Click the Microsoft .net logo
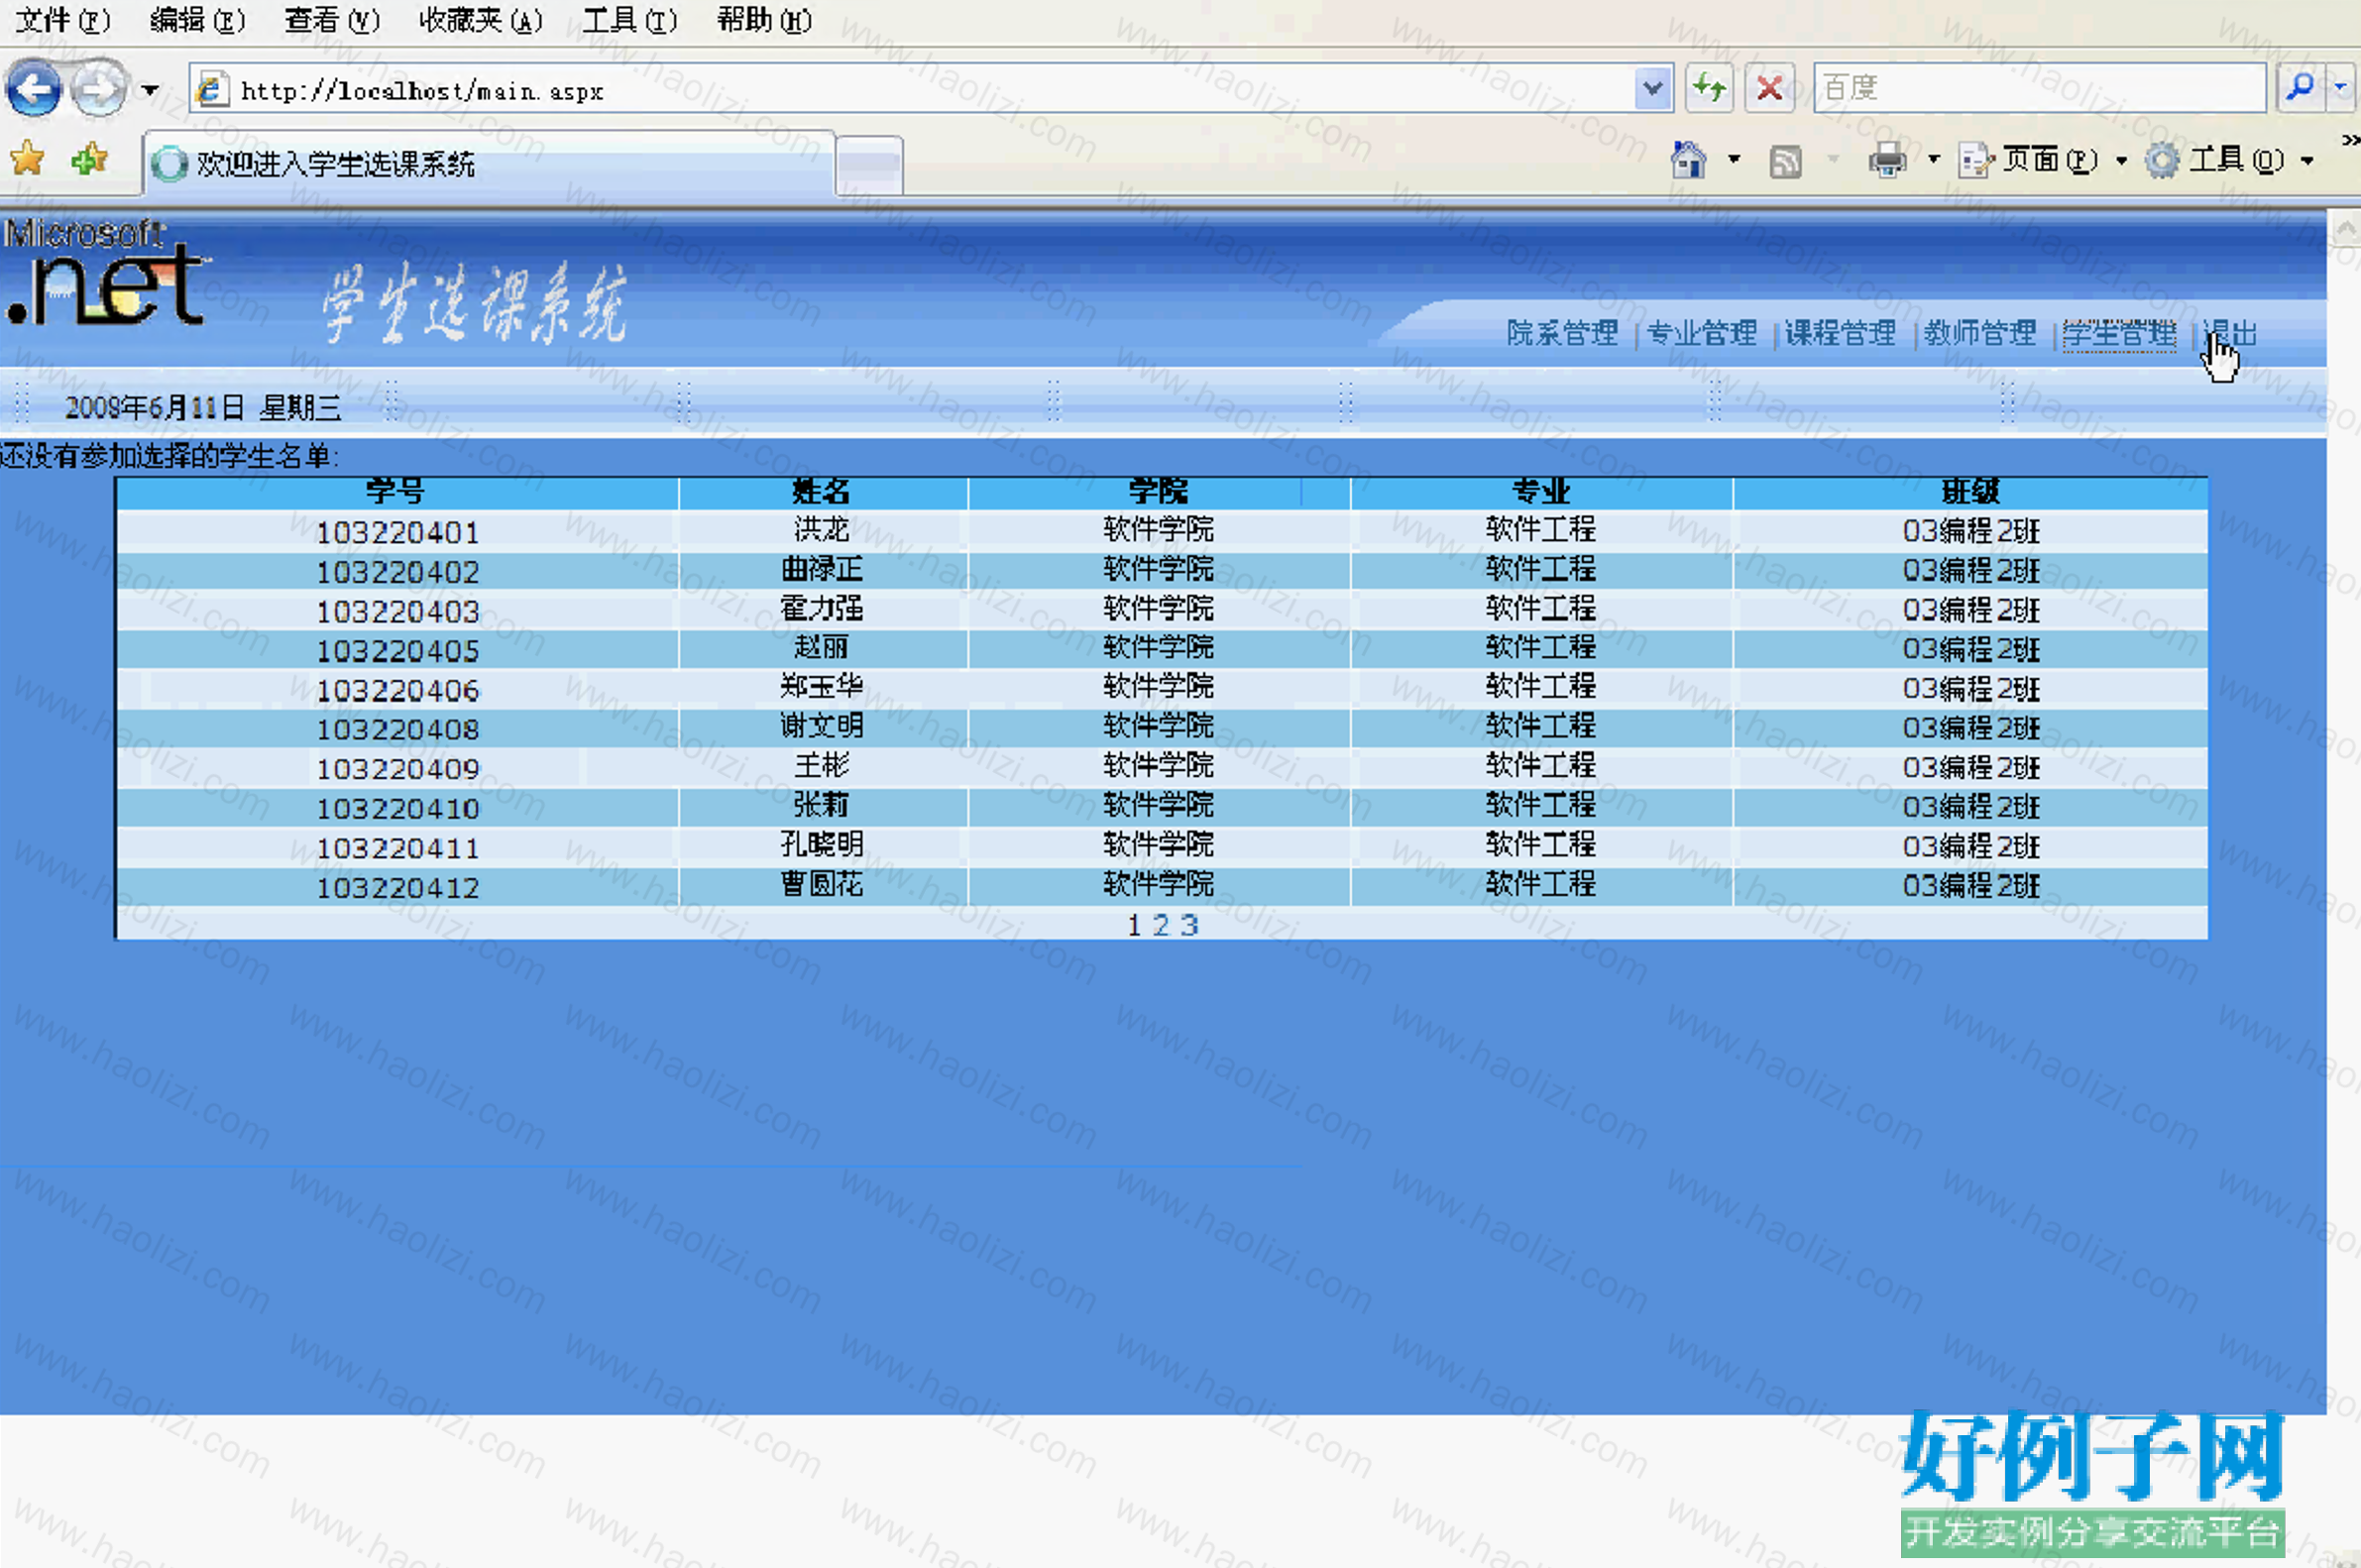Screen dimensions: 2361x1568 (107, 274)
